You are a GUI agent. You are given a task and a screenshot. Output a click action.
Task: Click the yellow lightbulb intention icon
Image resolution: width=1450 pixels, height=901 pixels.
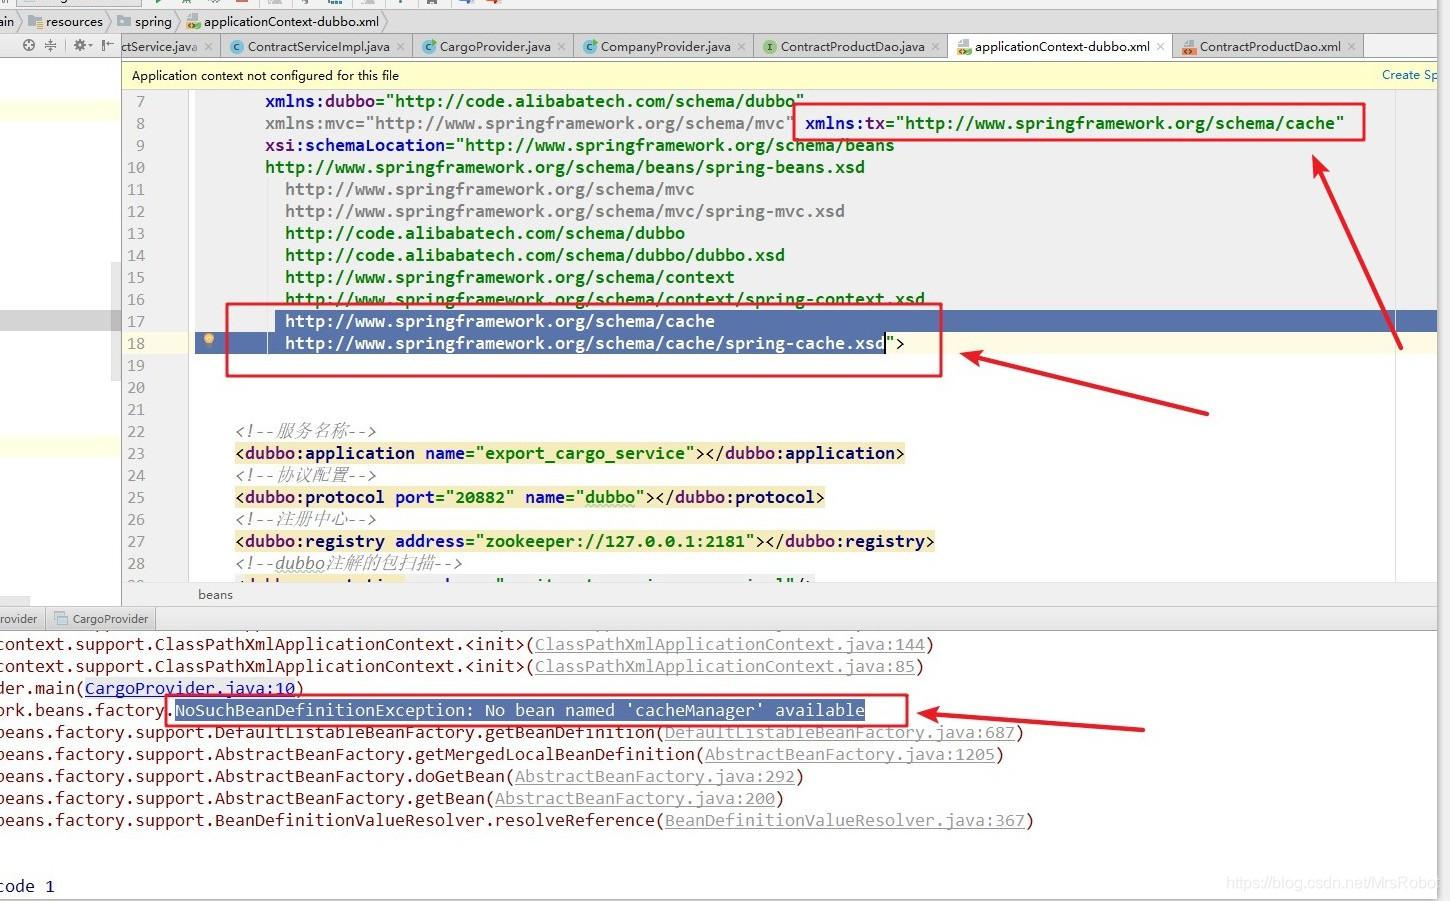tap(209, 340)
